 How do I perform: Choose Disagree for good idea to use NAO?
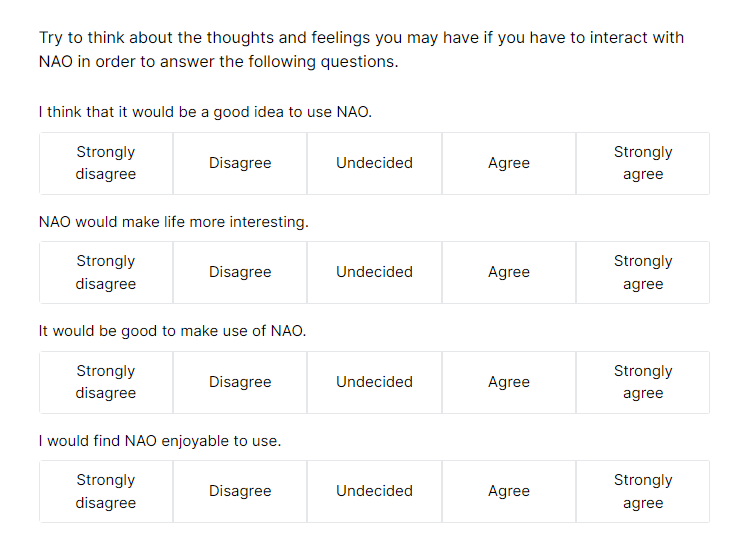(x=240, y=163)
